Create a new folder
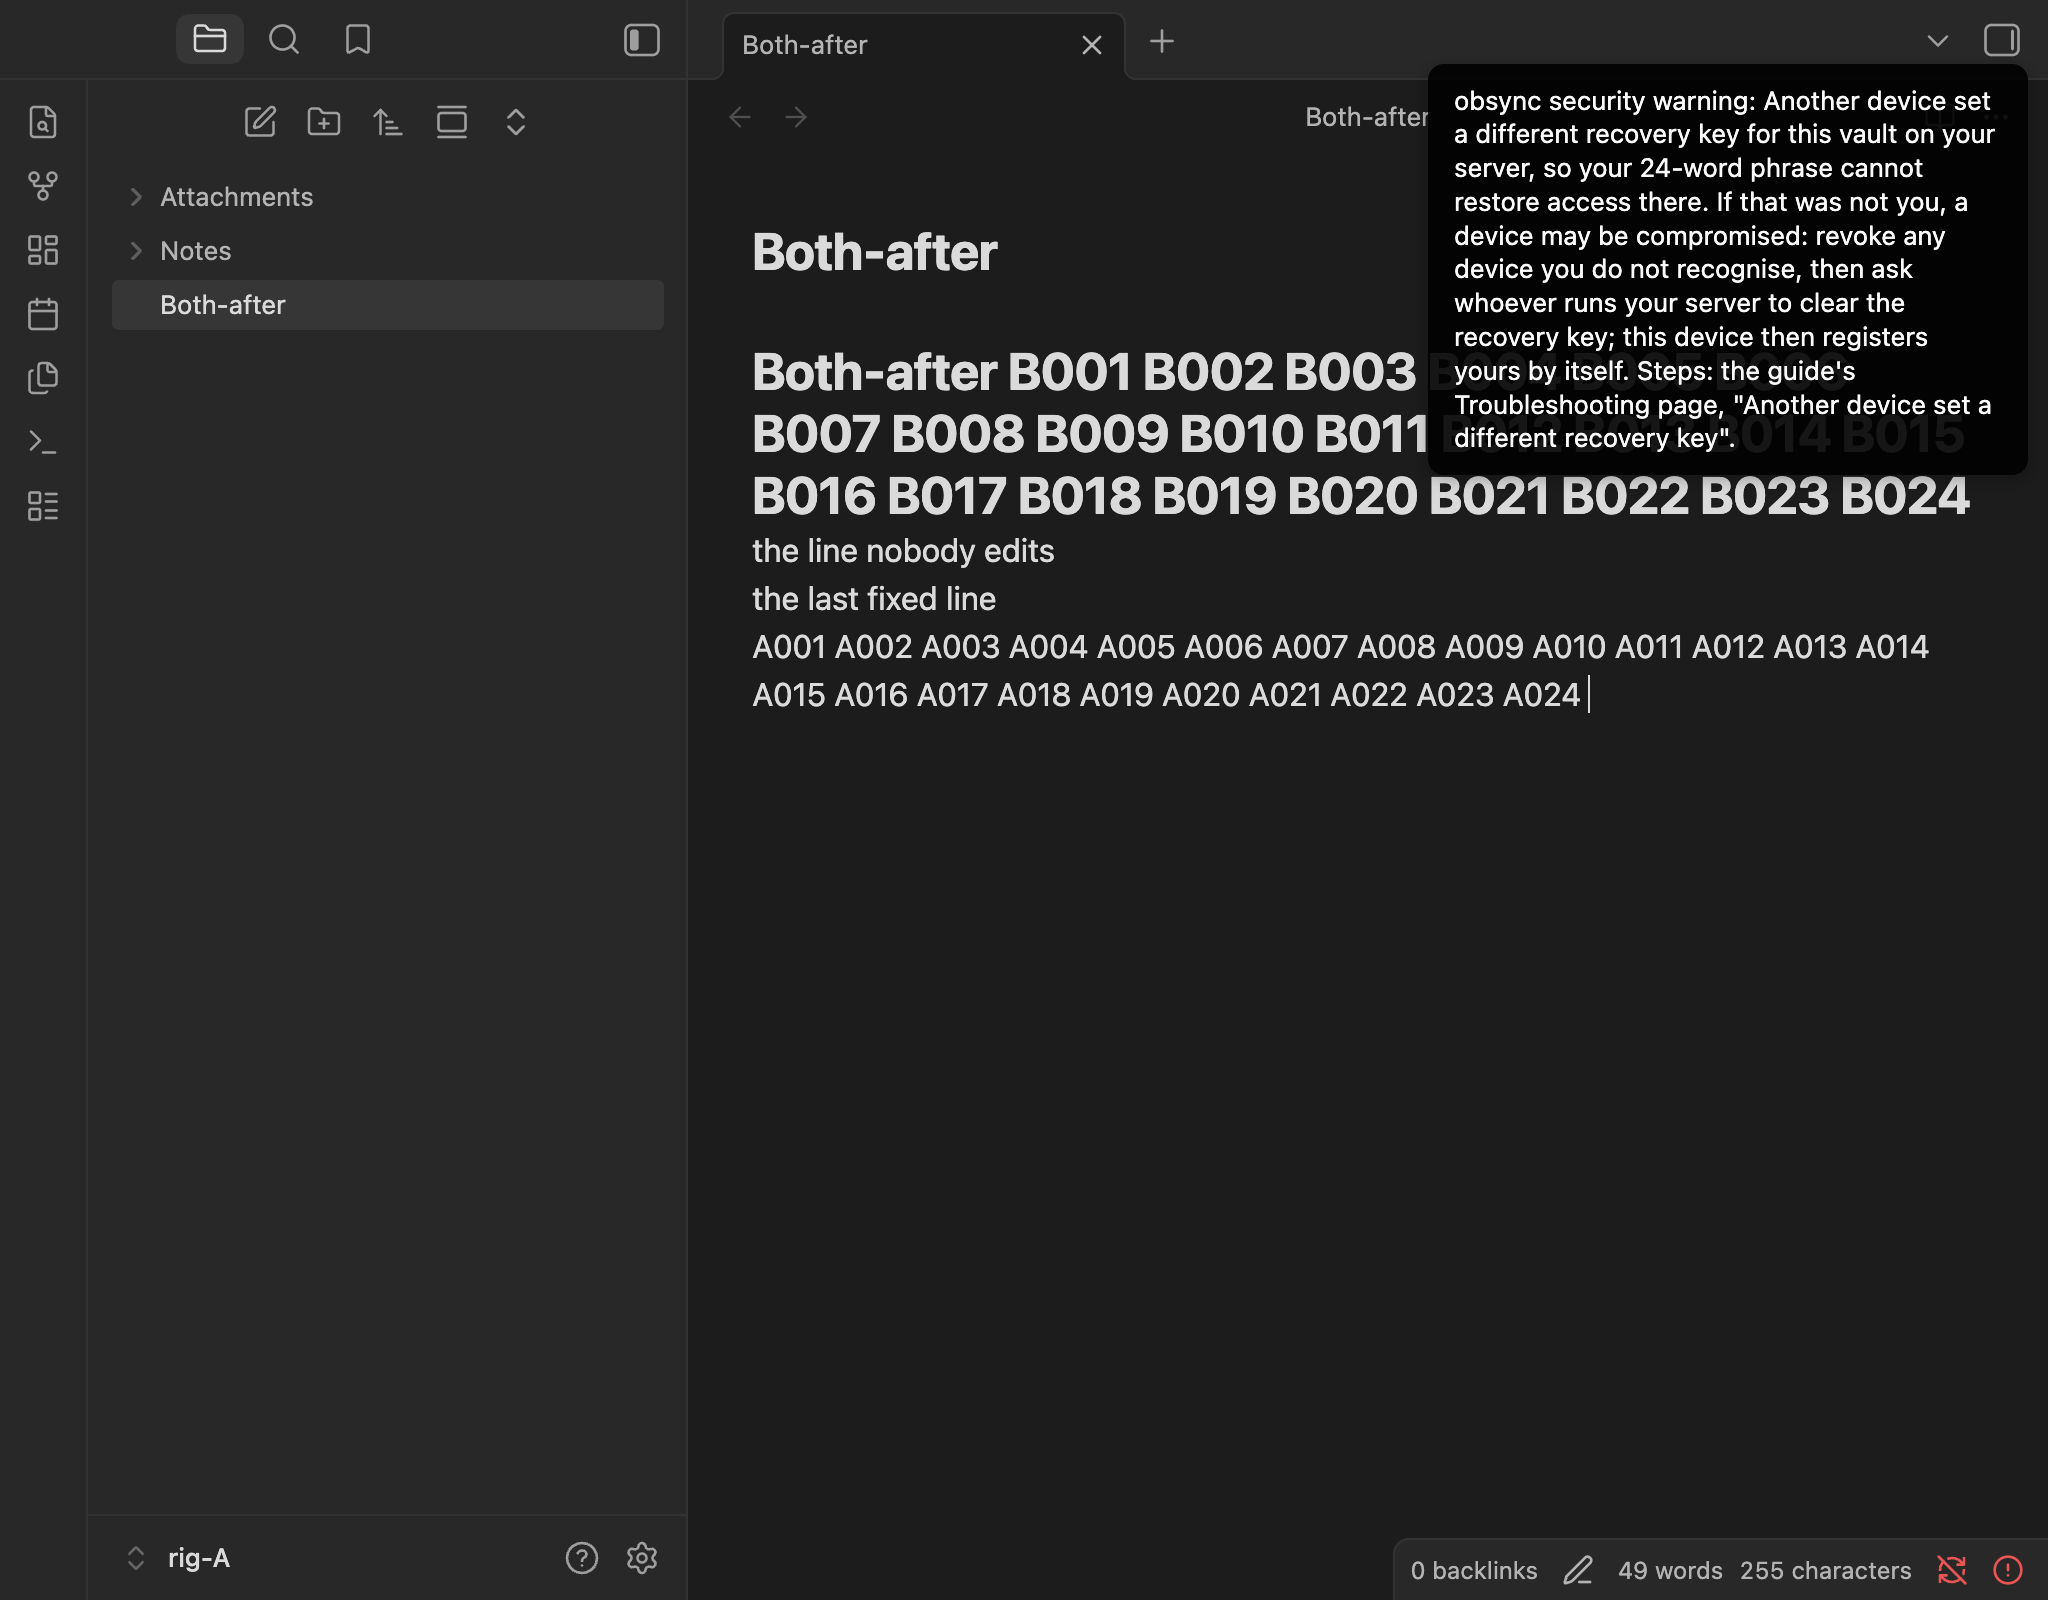 (324, 122)
